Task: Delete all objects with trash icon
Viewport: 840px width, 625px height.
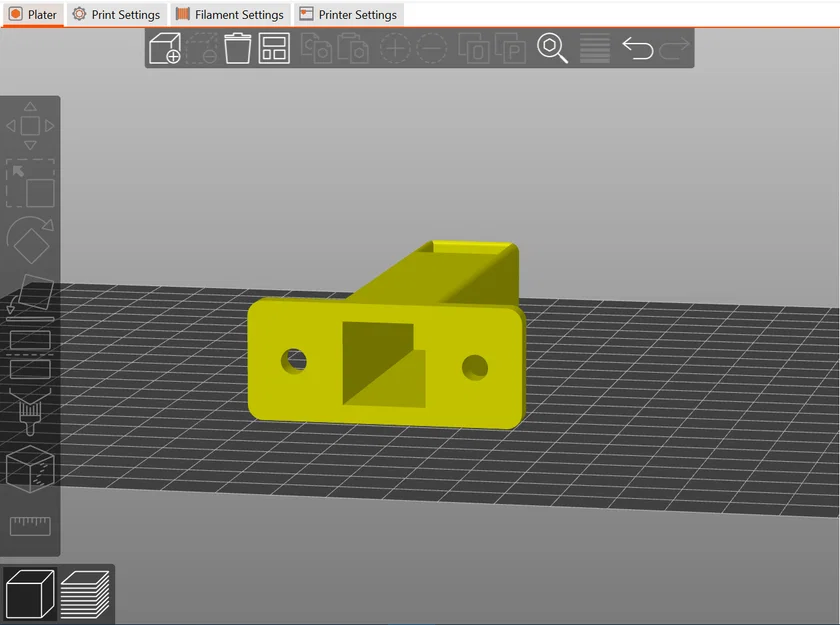Action: coord(237,48)
